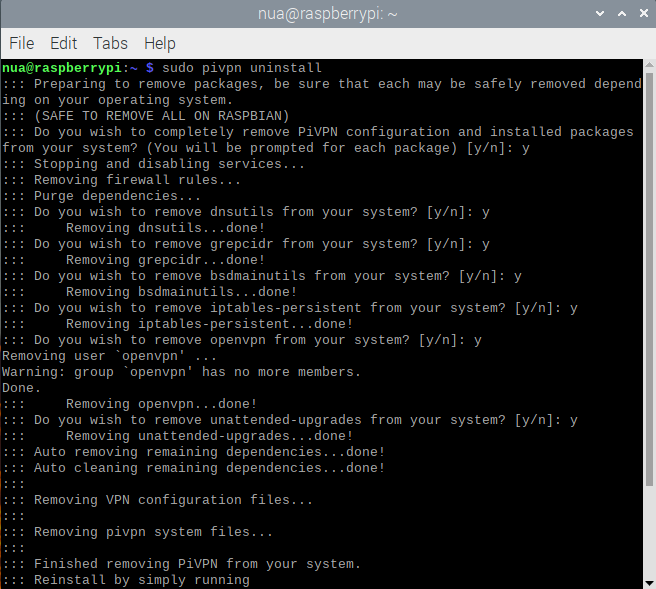656x589 pixels.
Task: Click the '(SAFE TO REMOVE ALL ON RASPBIAN)' line
Action: (146, 116)
